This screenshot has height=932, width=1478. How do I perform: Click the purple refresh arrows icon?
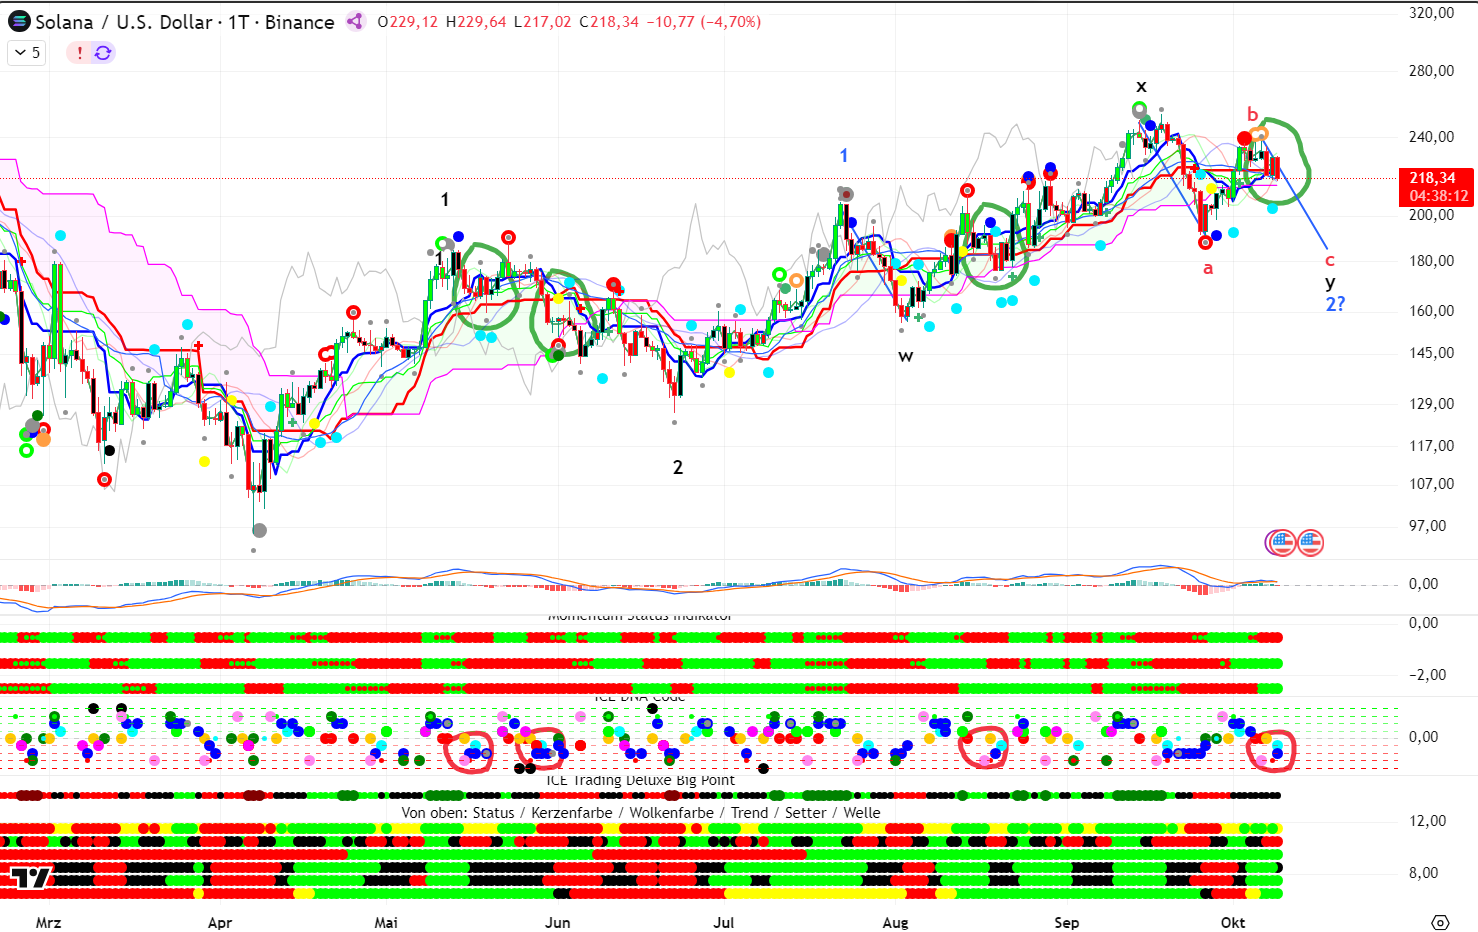pyautogui.click(x=103, y=53)
